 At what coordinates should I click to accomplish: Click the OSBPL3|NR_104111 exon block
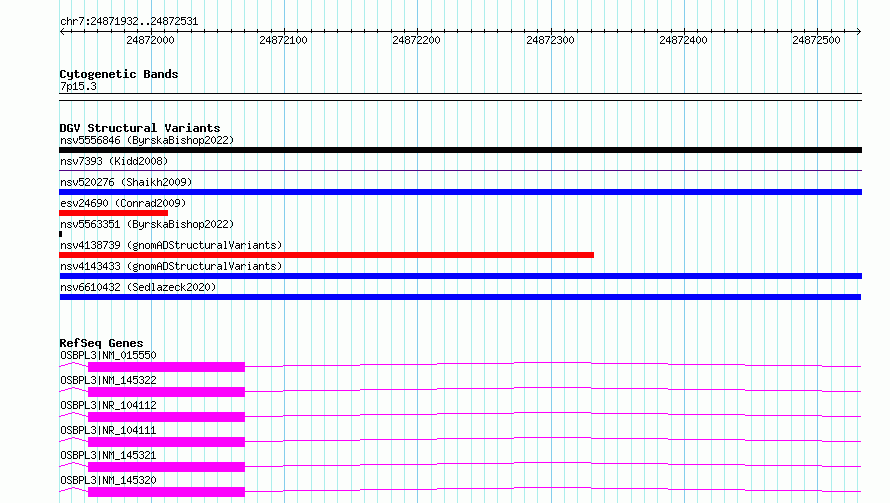pyautogui.click(x=166, y=442)
